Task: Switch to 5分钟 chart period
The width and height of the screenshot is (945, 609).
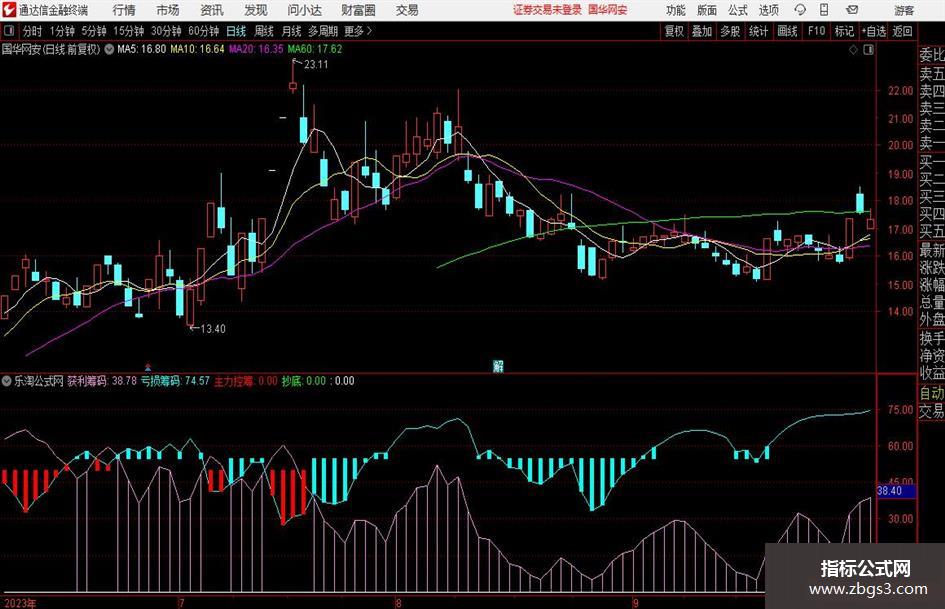Action: click(93, 31)
